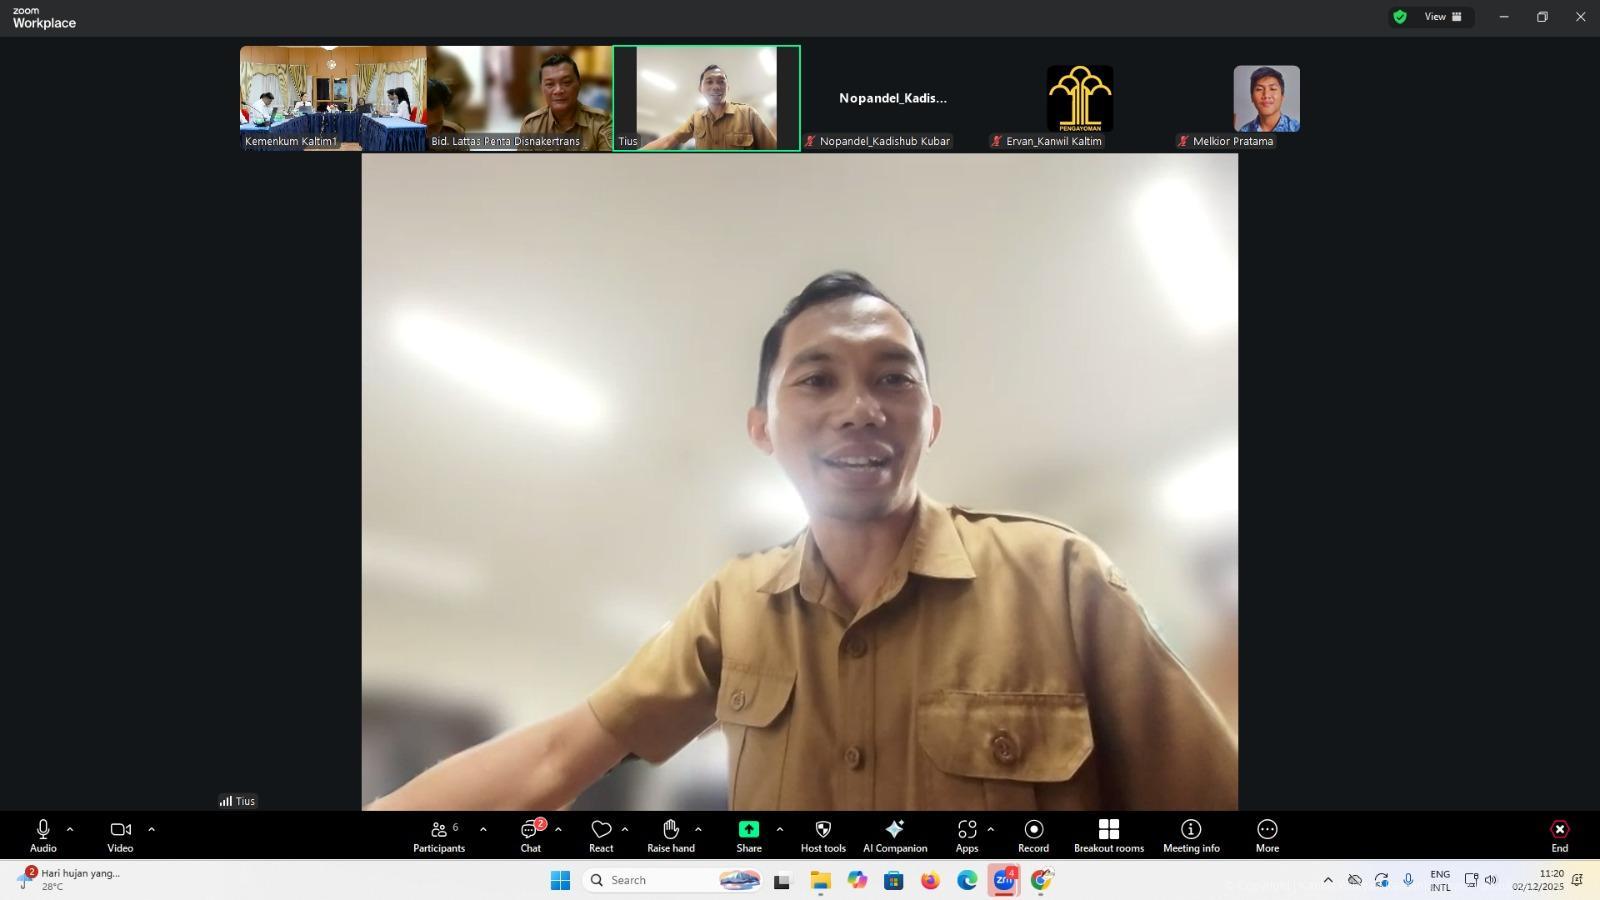Viewport: 1600px width, 900px height.
Task: Expand the Share options chevron
Action: coord(780,829)
